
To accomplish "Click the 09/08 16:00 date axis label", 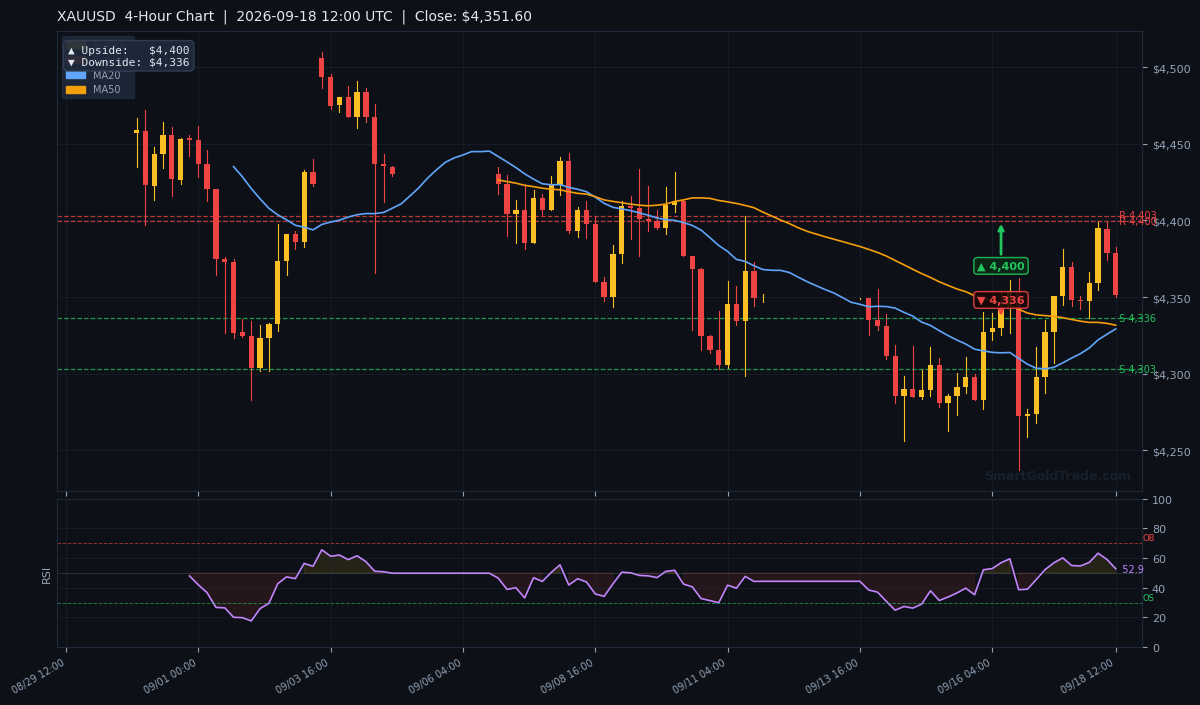I will tap(569, 675).
